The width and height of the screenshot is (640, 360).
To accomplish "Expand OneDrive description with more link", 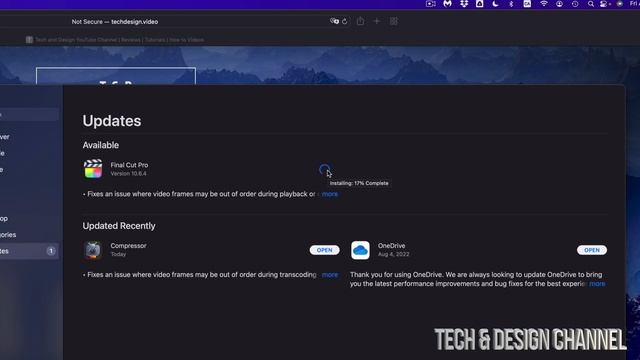I will point(597,284).
